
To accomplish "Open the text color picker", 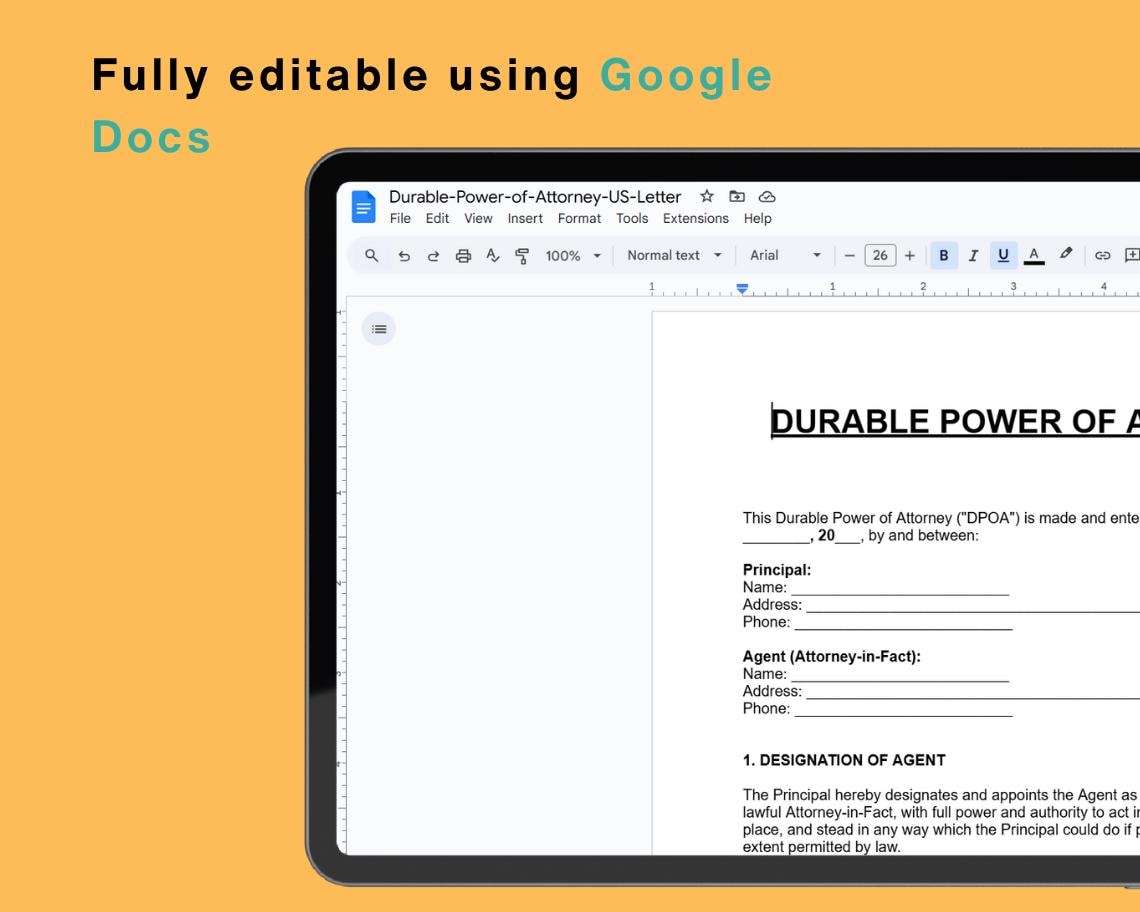I will 1034,255.
